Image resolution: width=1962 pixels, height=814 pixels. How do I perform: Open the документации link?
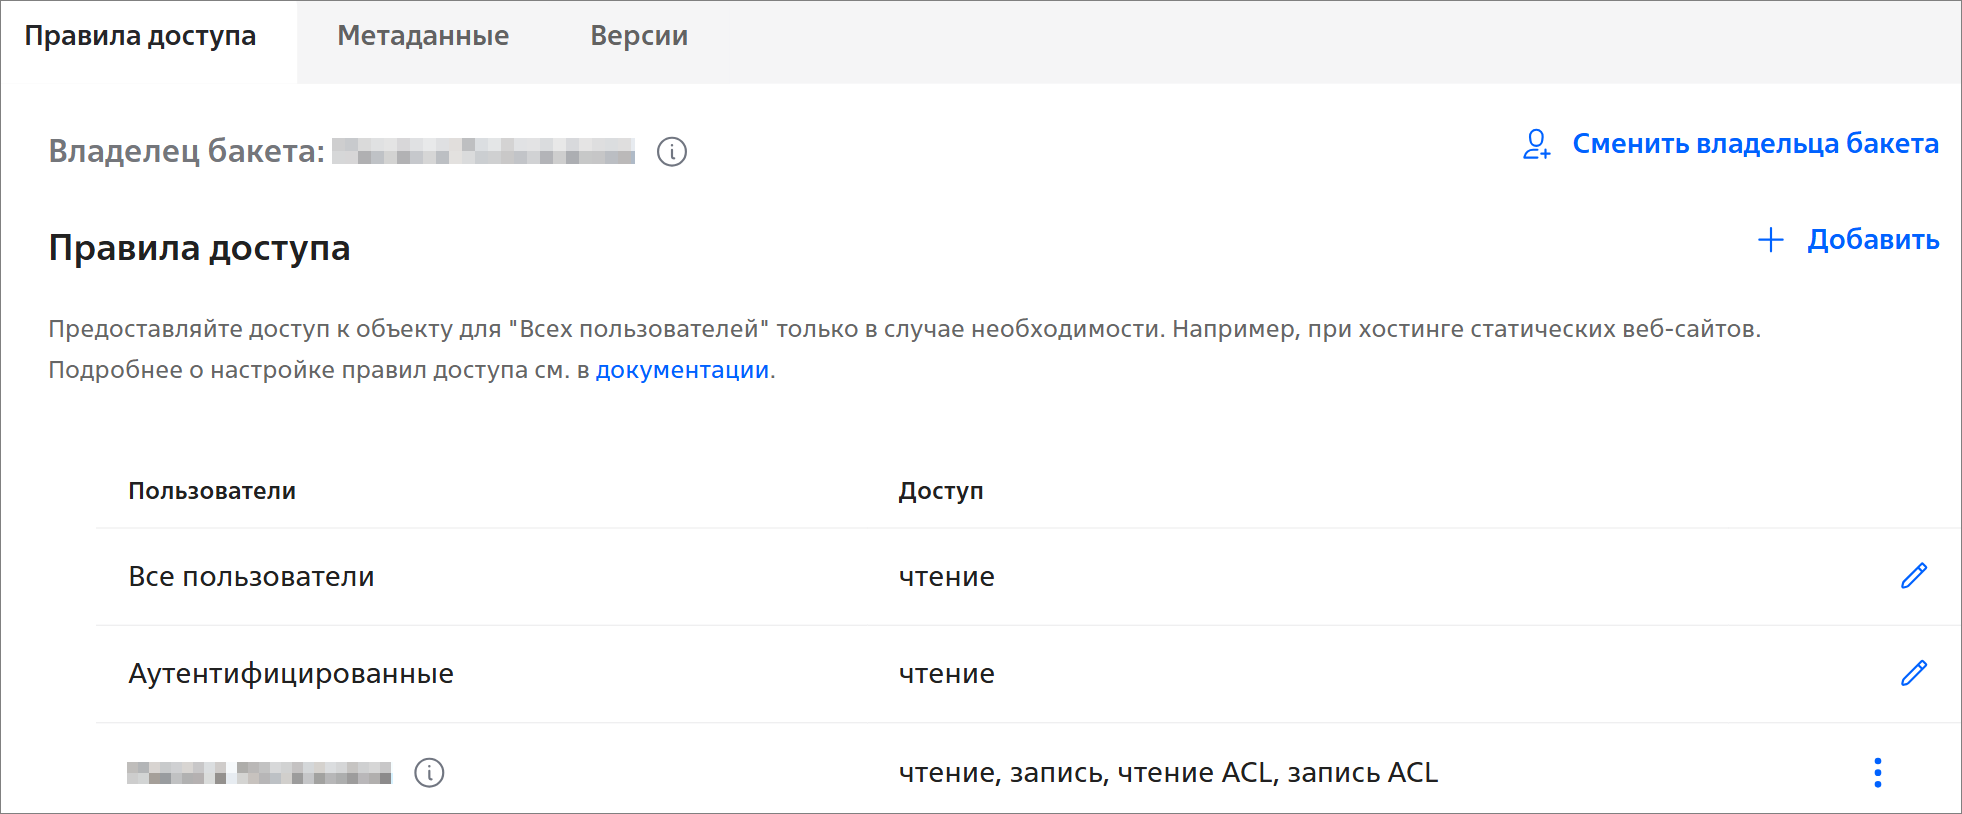pyautogui.click(x=682, y=370)
